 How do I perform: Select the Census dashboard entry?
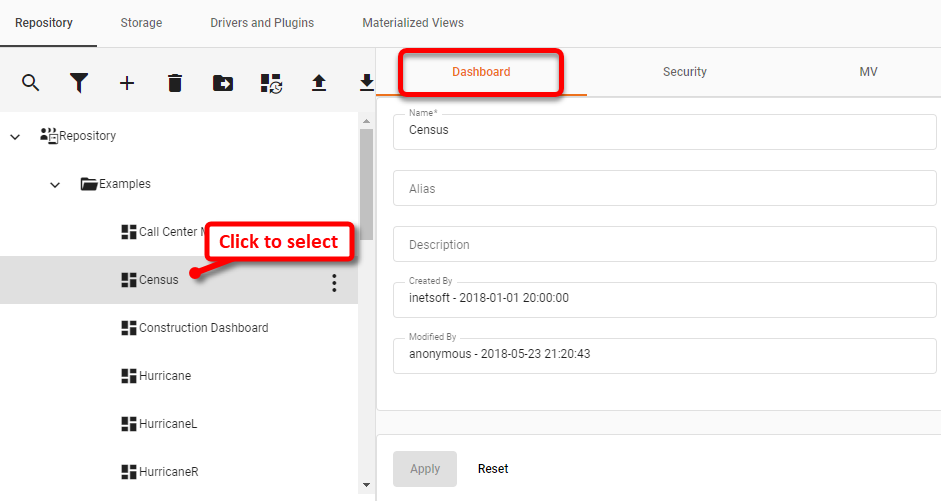click(158, 280)
